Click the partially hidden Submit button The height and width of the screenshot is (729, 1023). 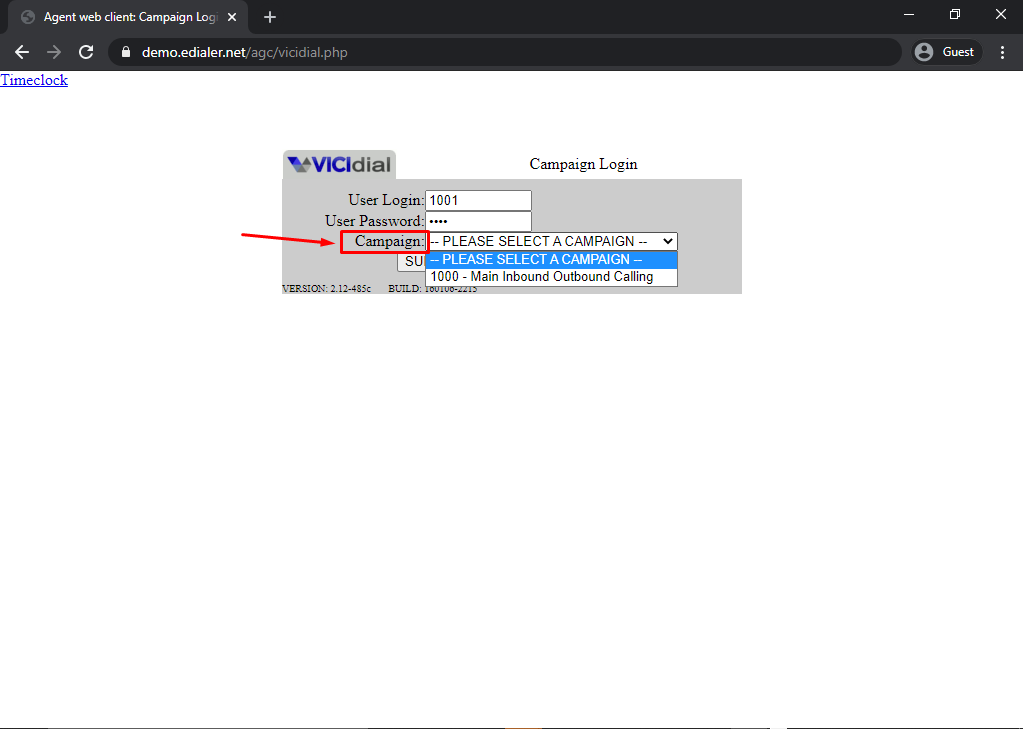click(x=412, y=262)
